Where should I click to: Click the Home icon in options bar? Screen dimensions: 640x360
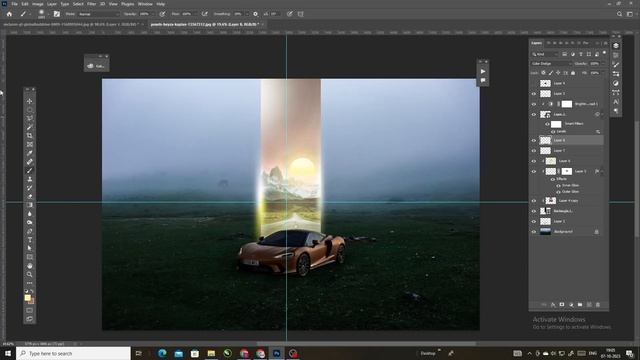click(9, 14)
